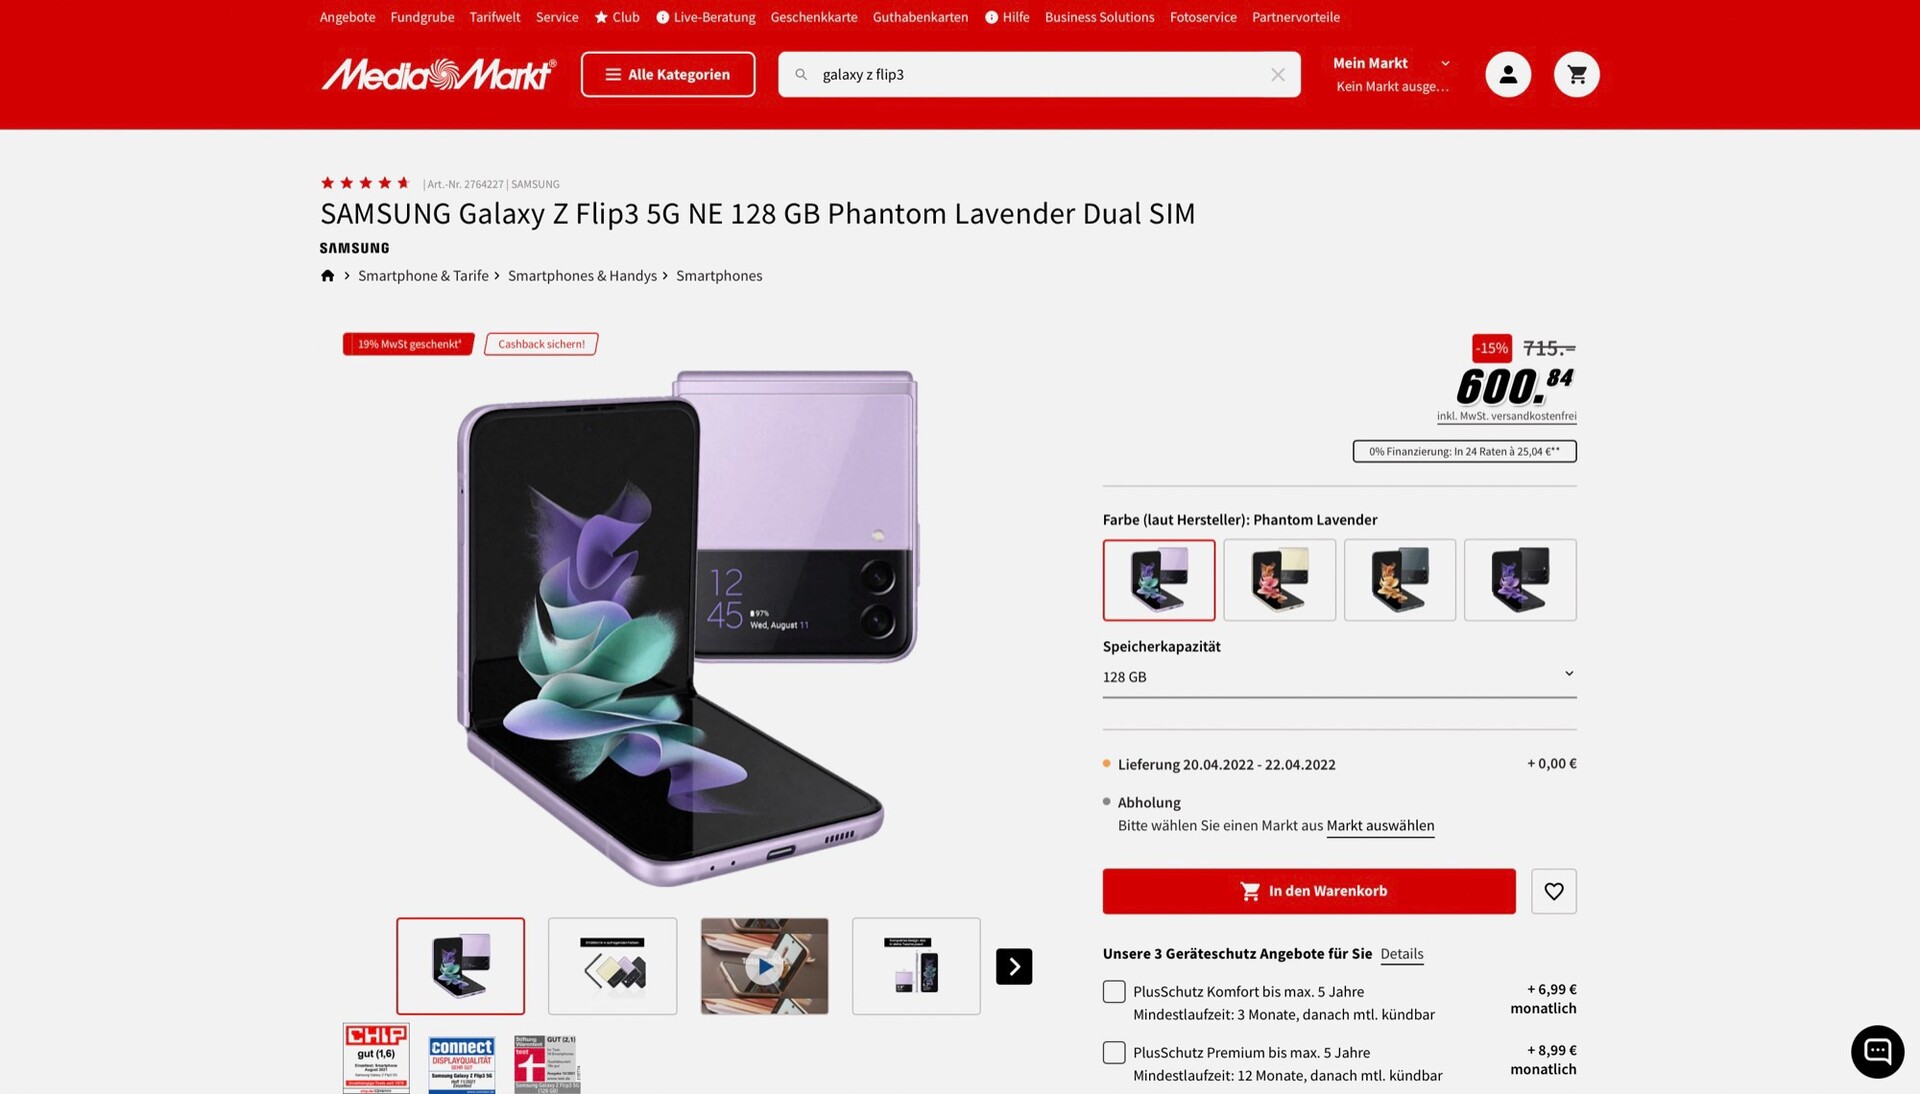Open Speicherkapazität 128 GB dropdown
The height and width of the screenshot is (1094, 1920).
[x=1339, y=677]
